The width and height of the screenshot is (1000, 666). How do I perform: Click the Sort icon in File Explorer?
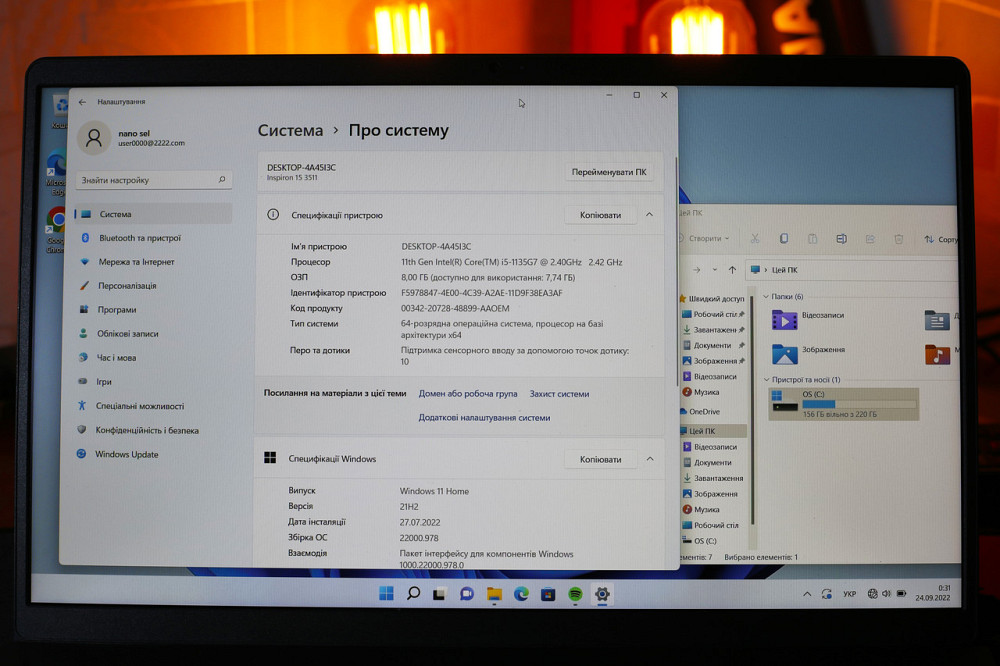click(x=931, y=239)
